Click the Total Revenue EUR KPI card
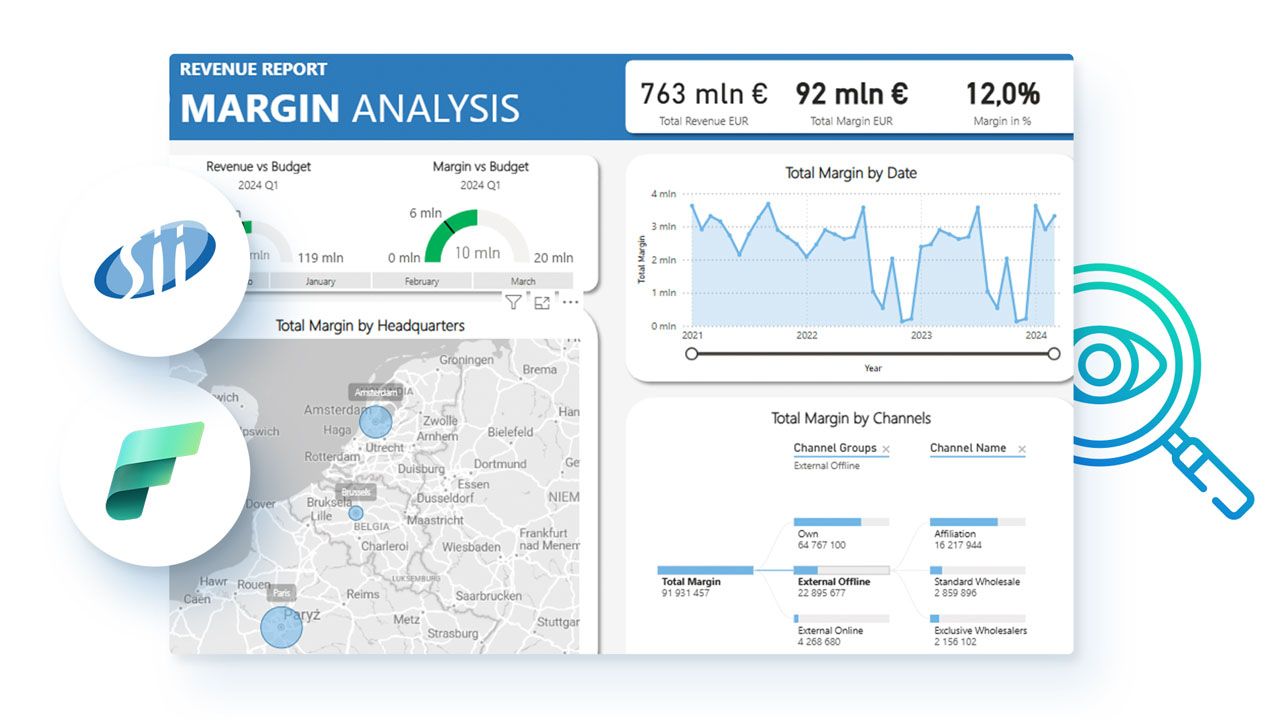 tap(705, 97)
